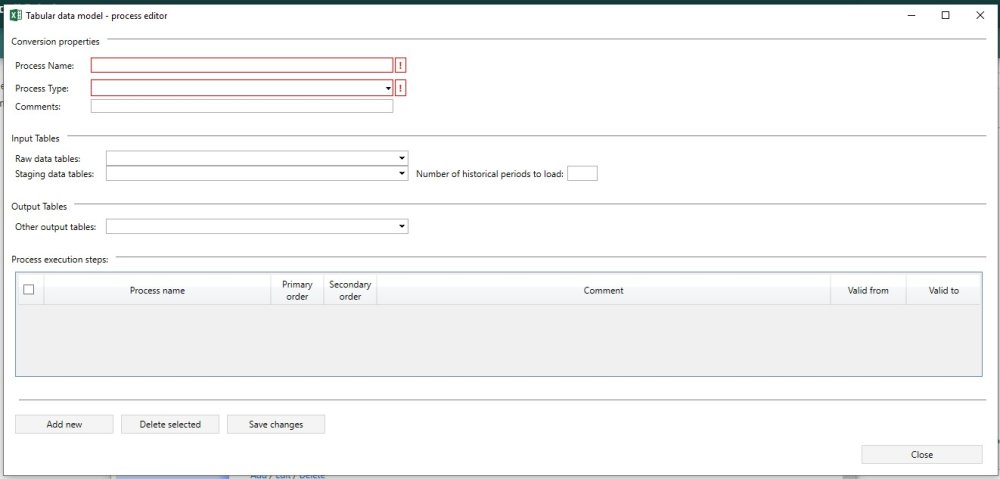Open the Process Type dropdown

pyautogui.click(x=388, y=88)
